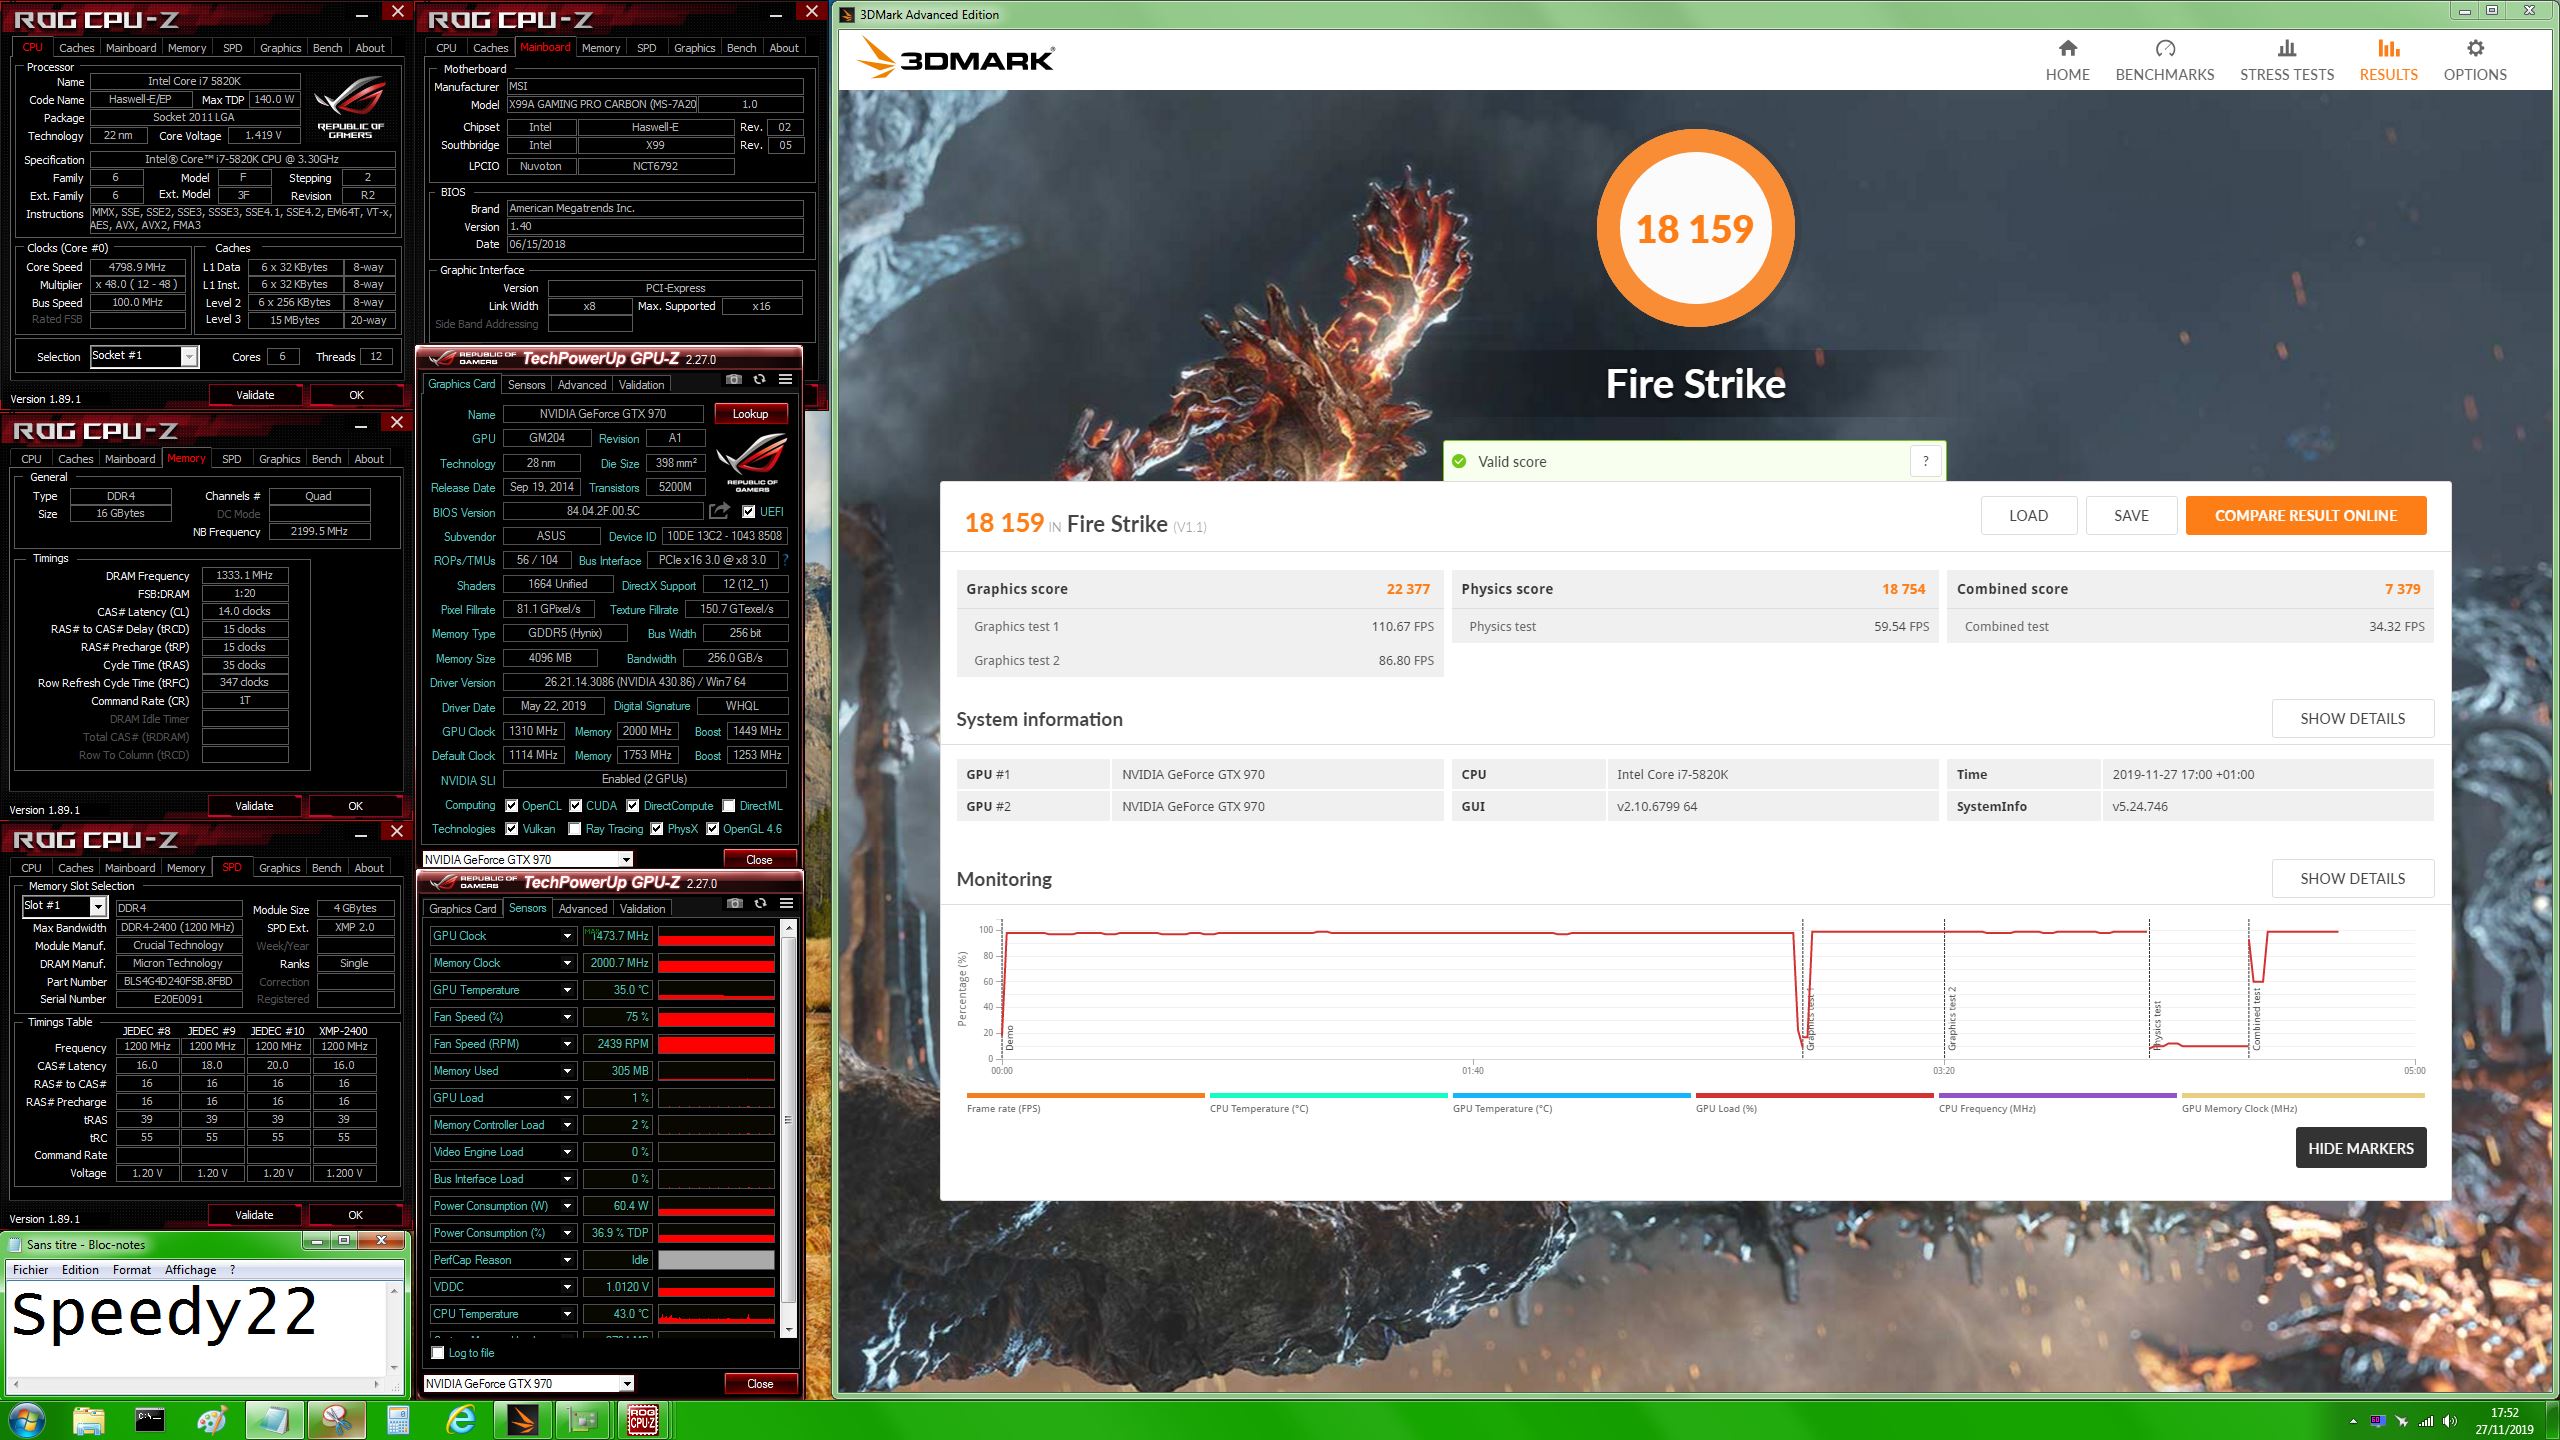Open Windows Start button

[x=27, y=1420]
